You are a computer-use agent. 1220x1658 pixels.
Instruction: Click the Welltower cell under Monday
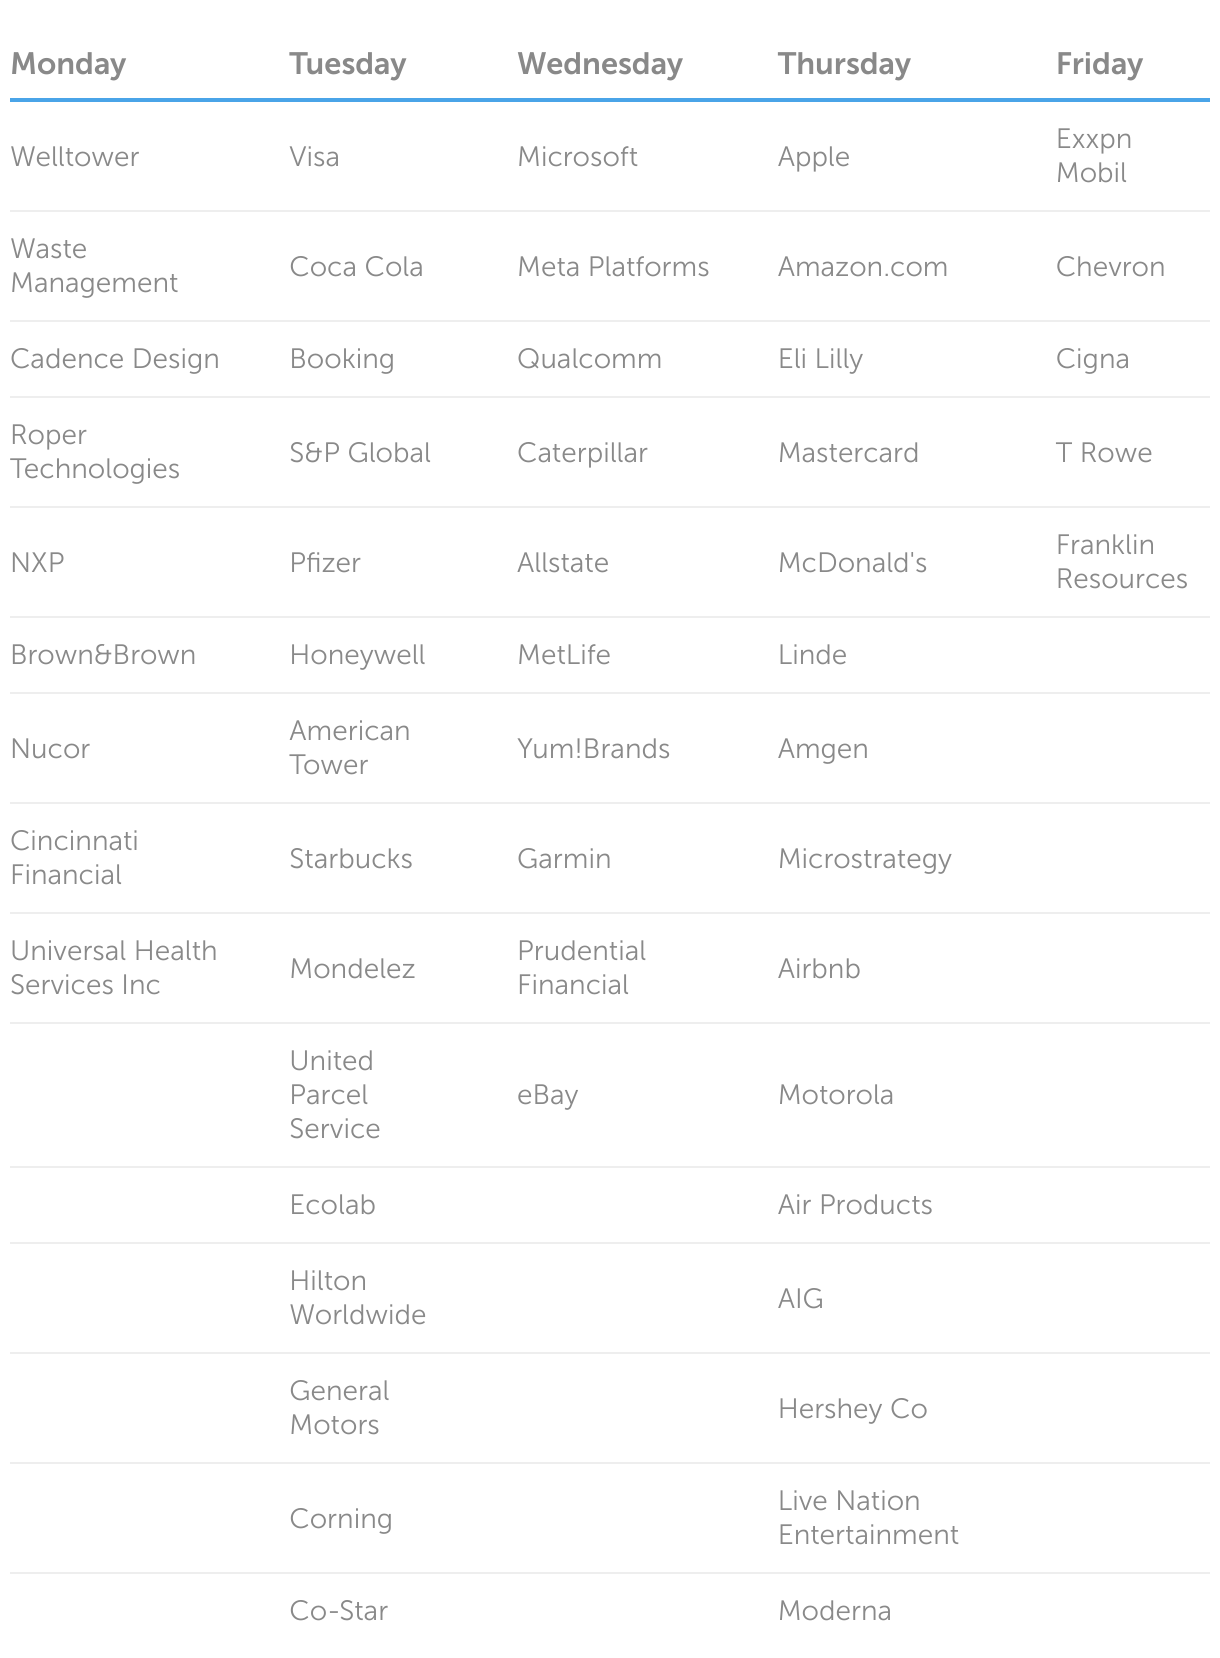coord(75,157)
